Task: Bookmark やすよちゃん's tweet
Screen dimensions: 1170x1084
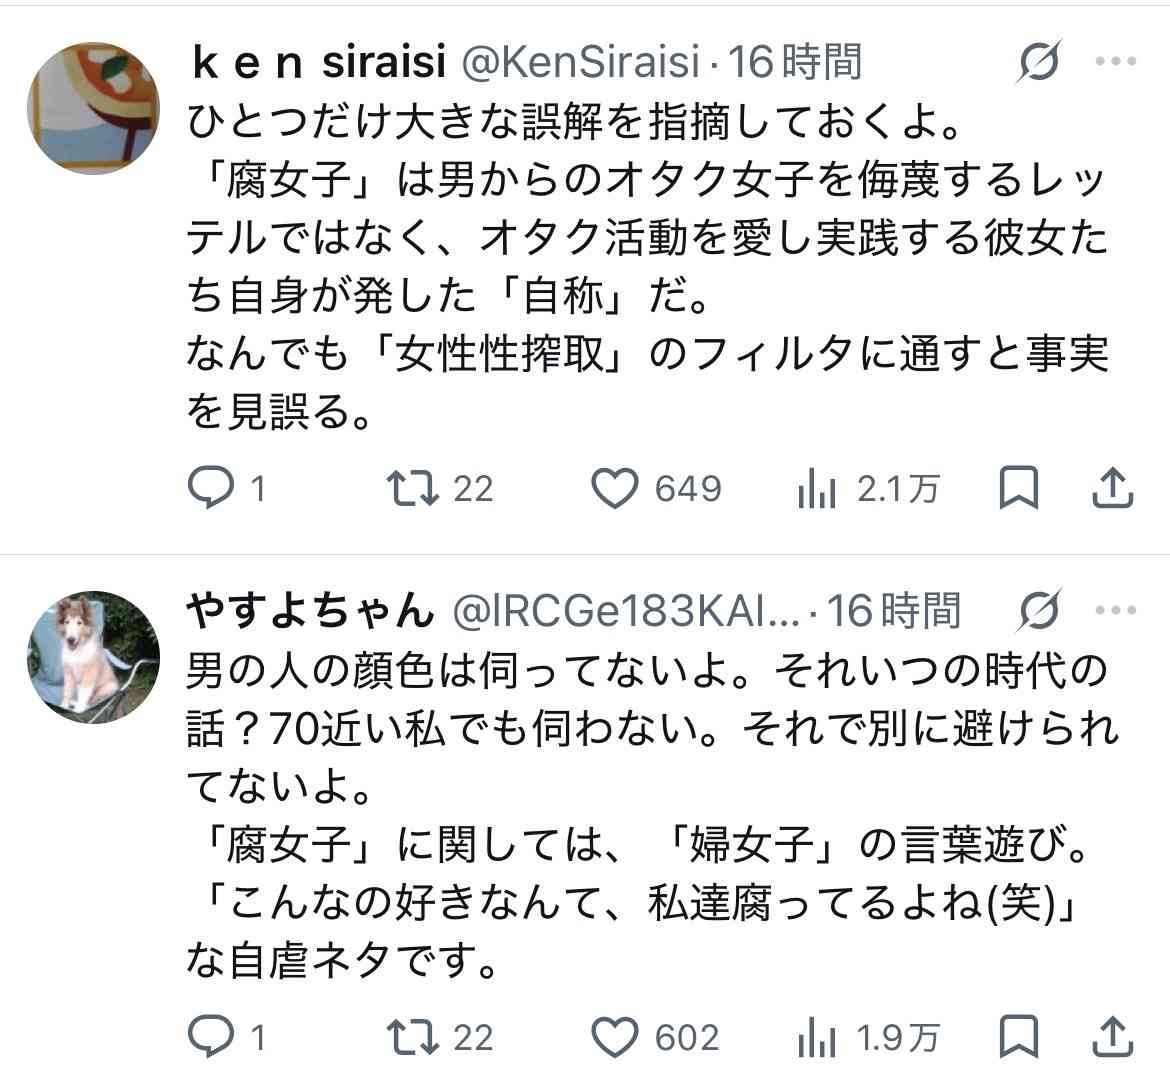Action: pos(1019,1036)
